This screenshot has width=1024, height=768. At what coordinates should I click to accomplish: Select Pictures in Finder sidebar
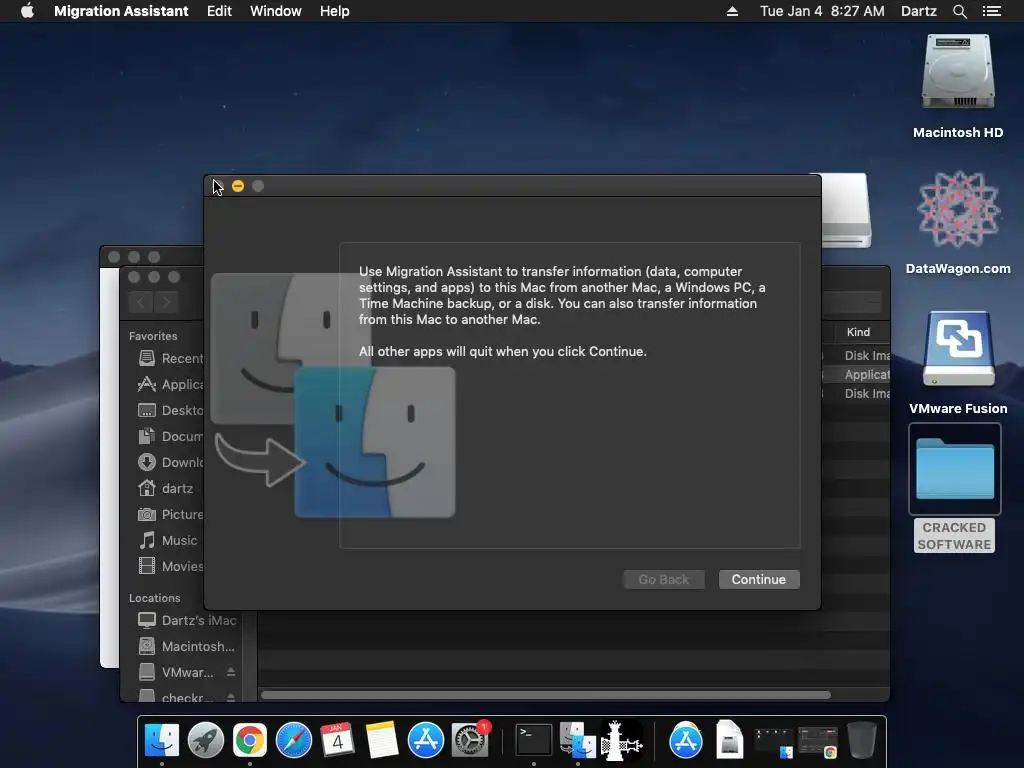pos(170,515)
